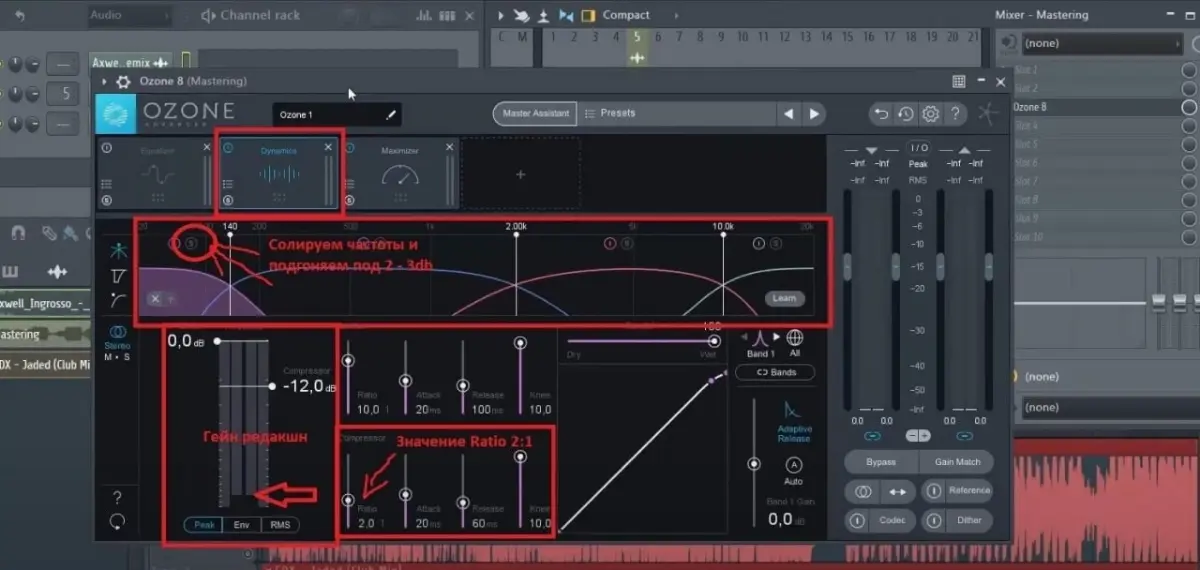Solo the Dynamics module S button
Screen dimensions: 1200x570
(x=228, y=200)
